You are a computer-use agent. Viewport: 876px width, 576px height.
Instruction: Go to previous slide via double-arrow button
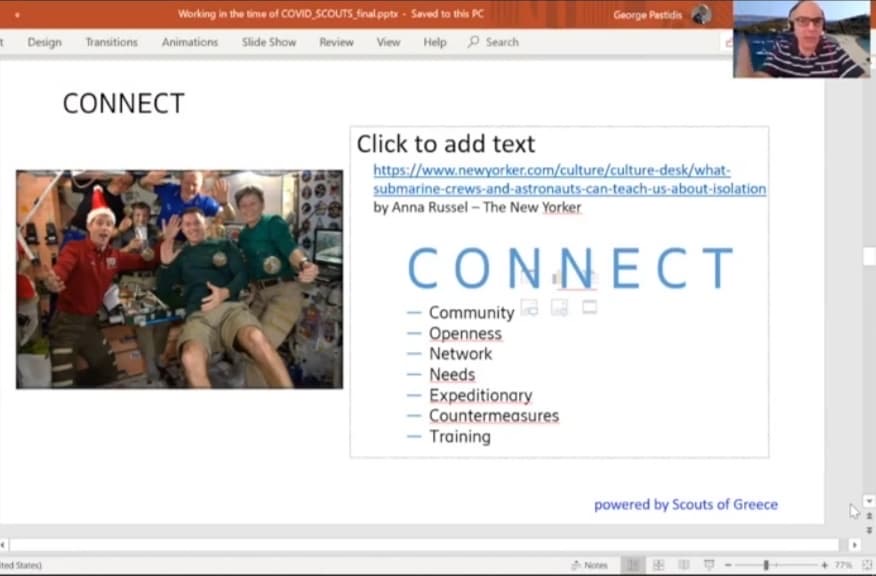868,515
